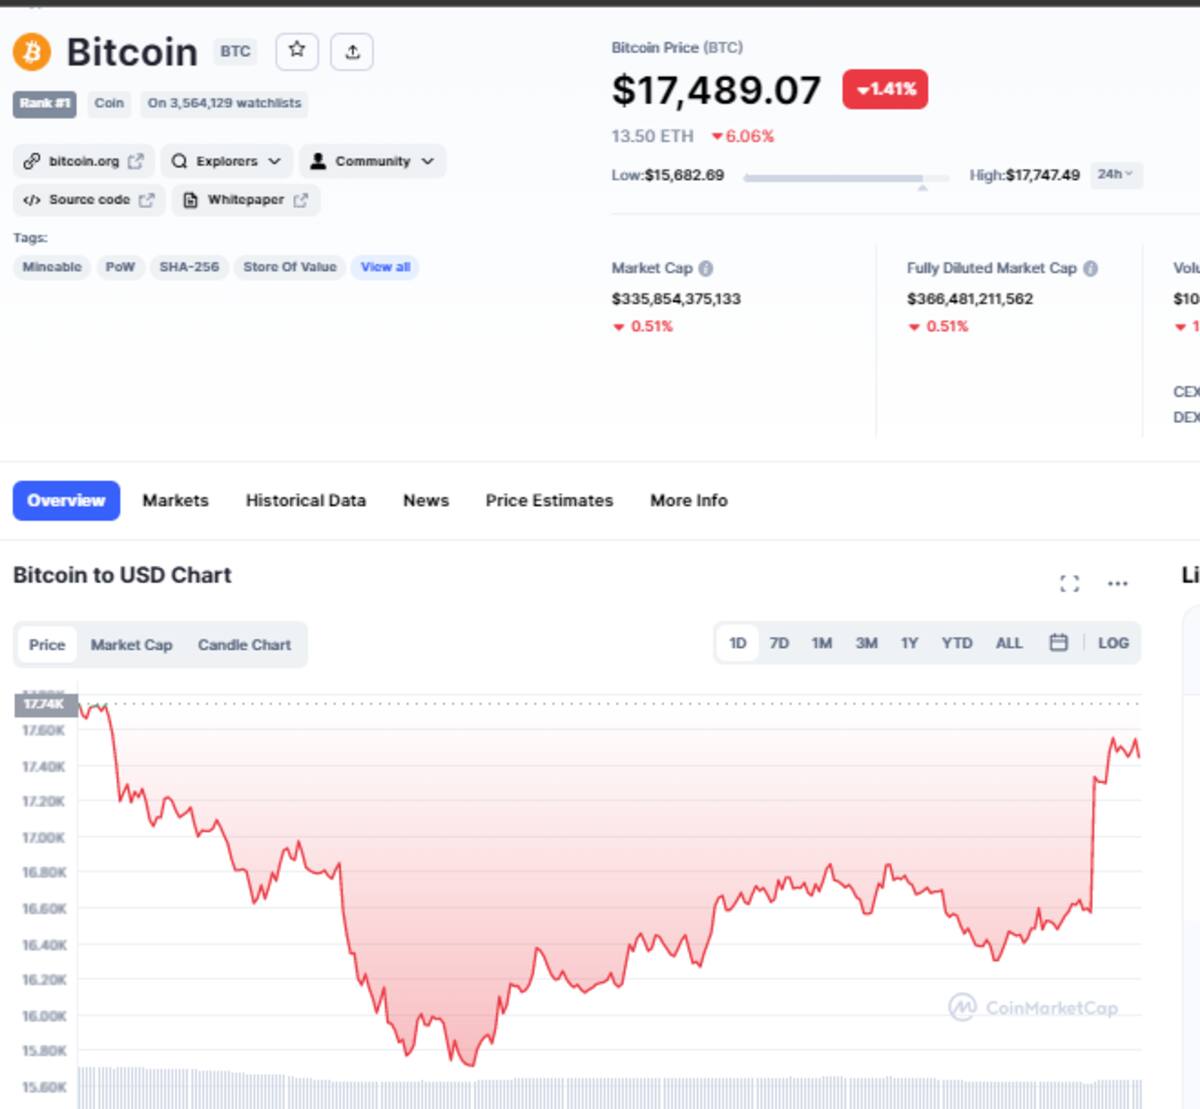Click Fully Diluted Market Cap info icon
Screen dimensions: 1200x1109
click(1091, 268)
